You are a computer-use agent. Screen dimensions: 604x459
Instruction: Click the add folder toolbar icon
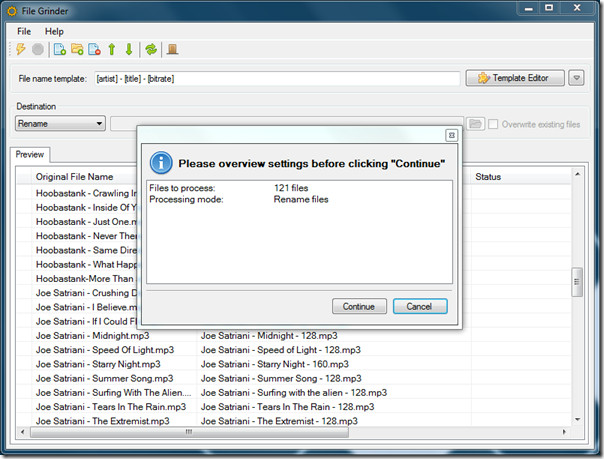tap(77, 49)
